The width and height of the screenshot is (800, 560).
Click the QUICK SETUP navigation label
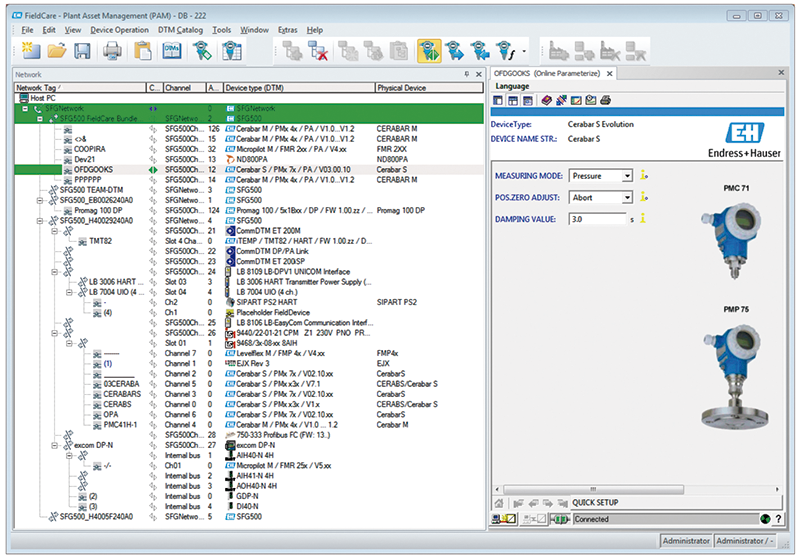595,503
